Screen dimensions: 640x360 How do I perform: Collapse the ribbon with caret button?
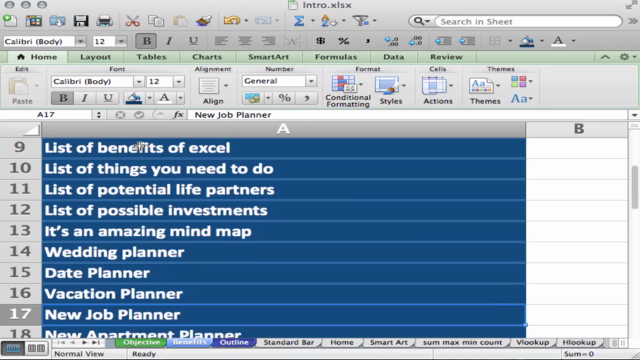point(605,57)
